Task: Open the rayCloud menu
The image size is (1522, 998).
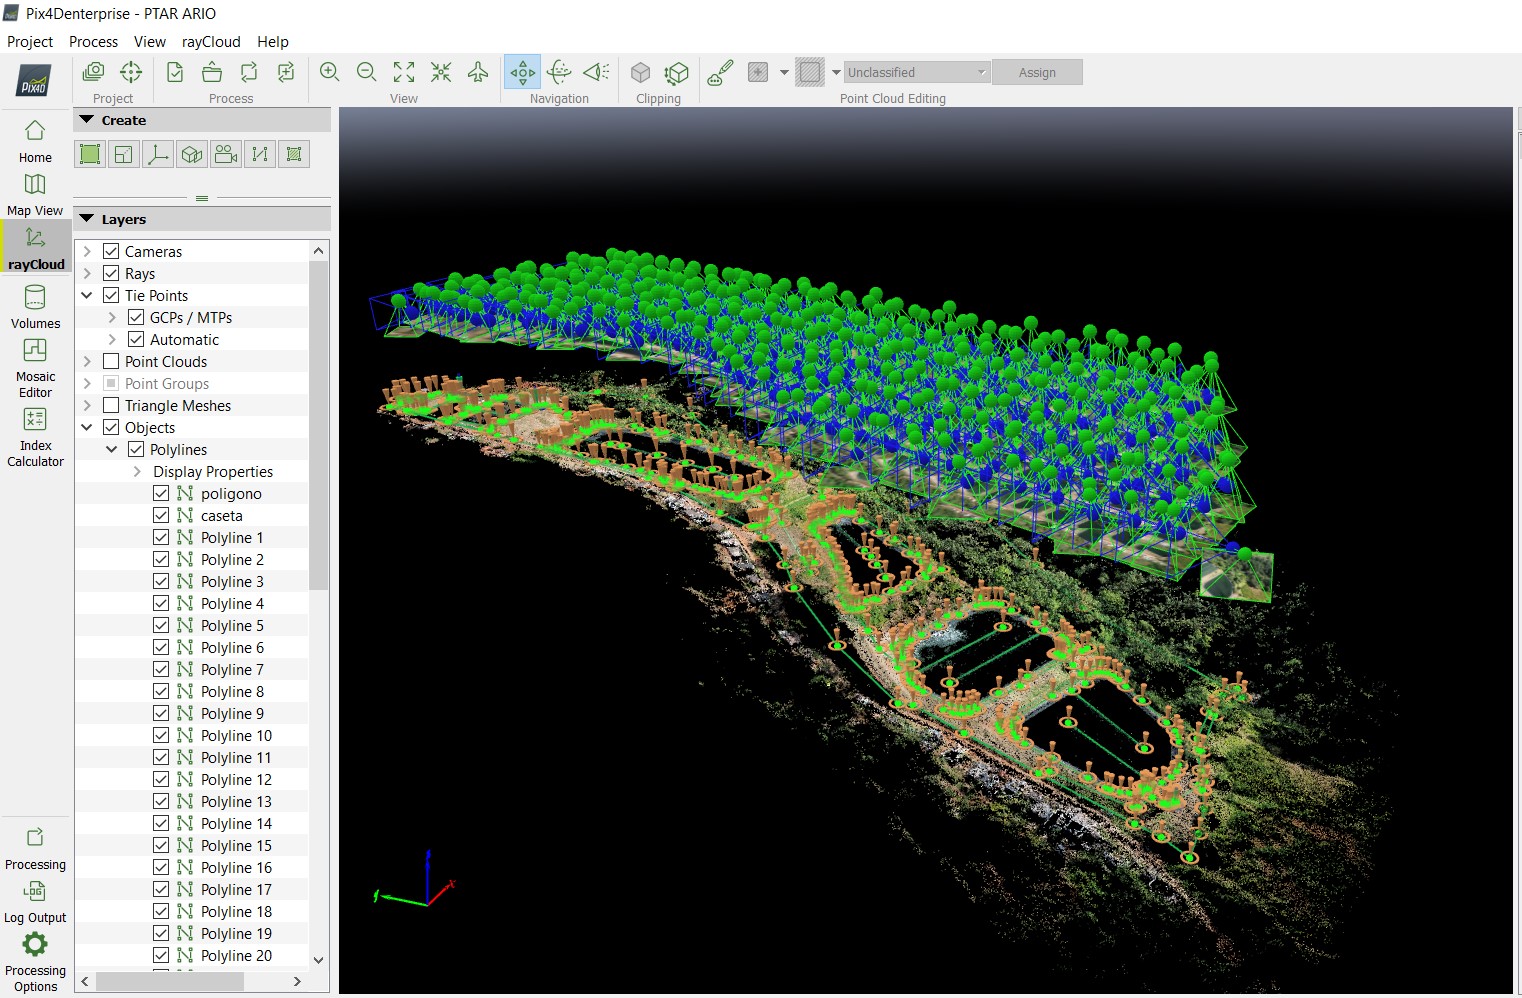Action: coord(211,41)
